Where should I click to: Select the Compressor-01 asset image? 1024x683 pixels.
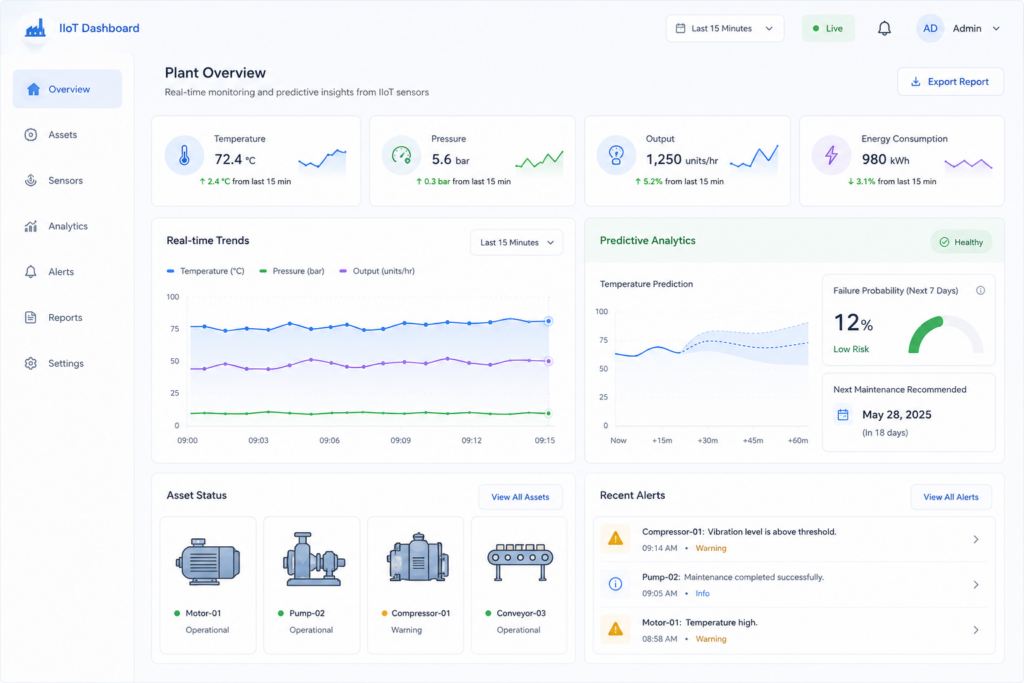pos(417,558)
